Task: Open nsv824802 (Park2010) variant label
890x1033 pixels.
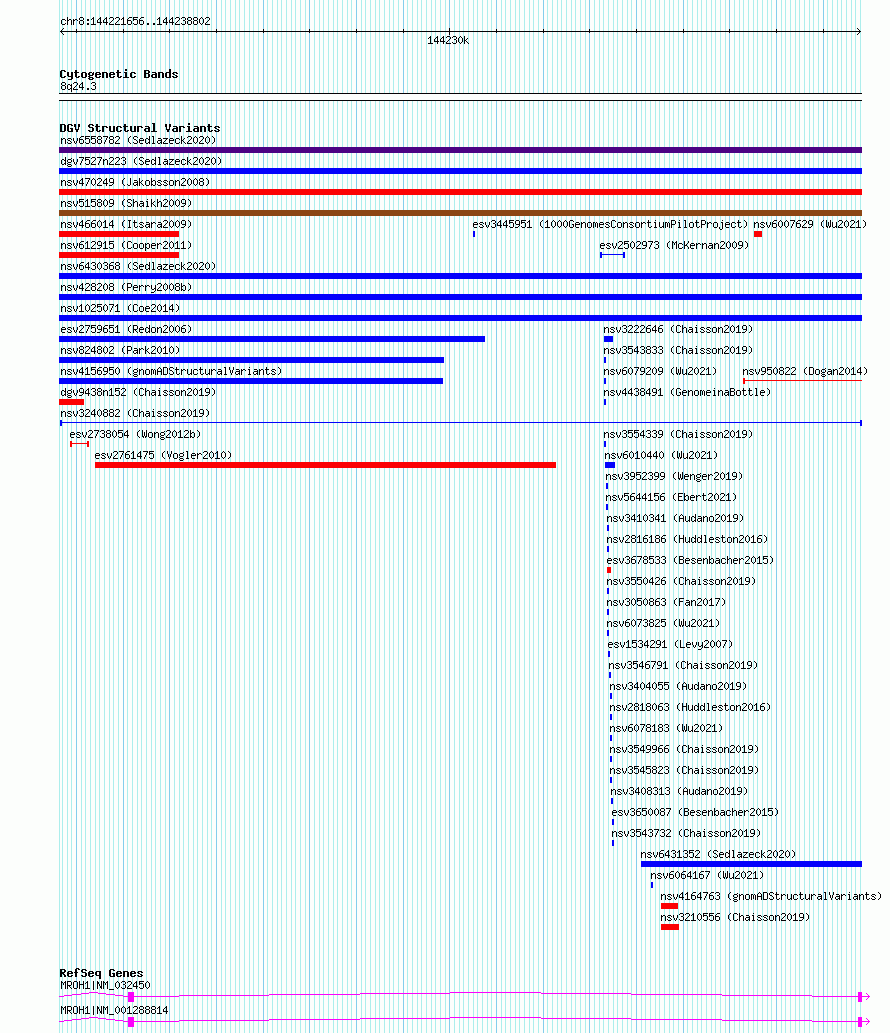Action: tap(120, 350)
